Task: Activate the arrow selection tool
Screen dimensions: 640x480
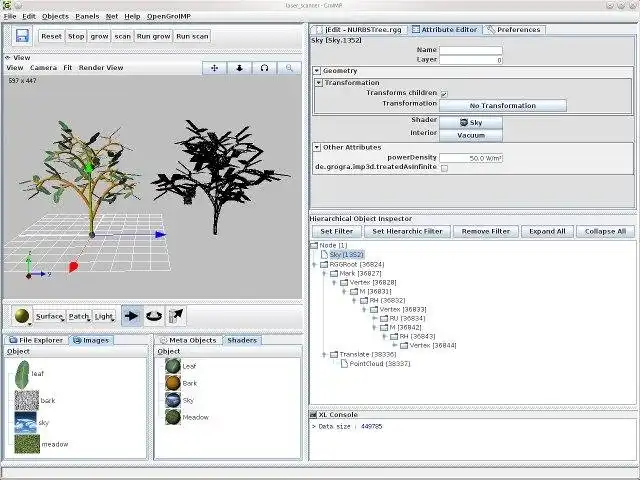Action: (x=131, y=316)
